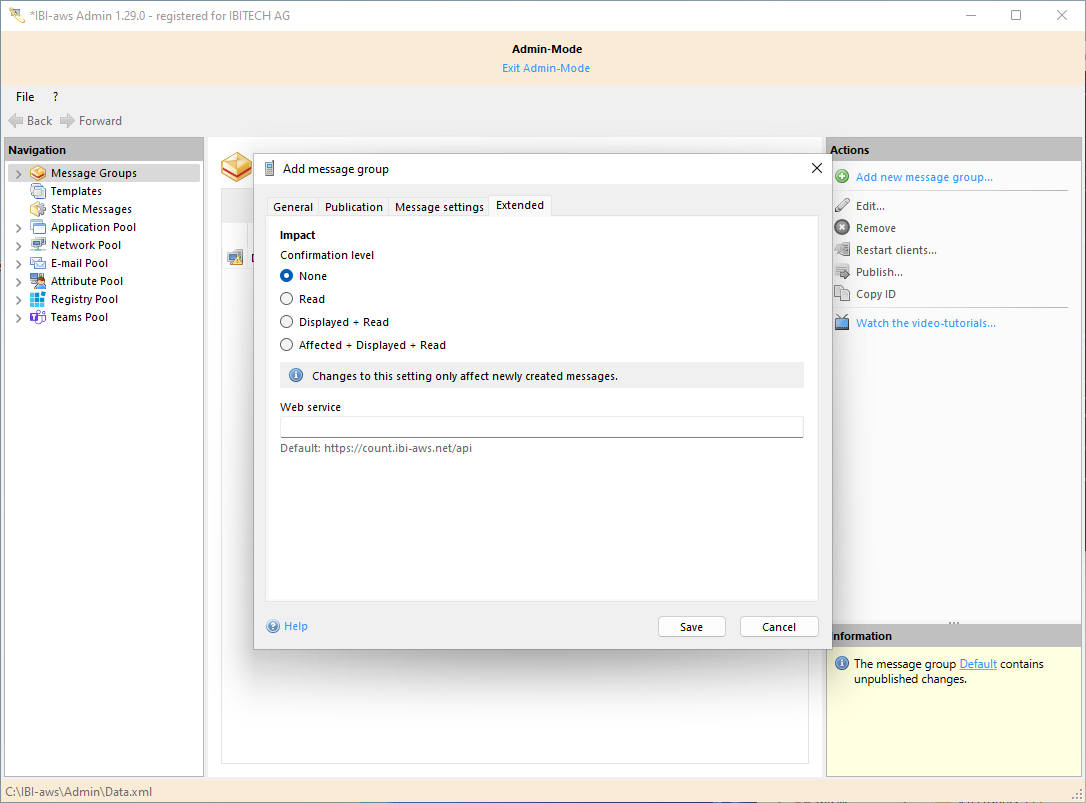Click the Message Groups icon in Navigation
Screen dimensions: 1086x803
pyautogui.click(x=38, y=173)
